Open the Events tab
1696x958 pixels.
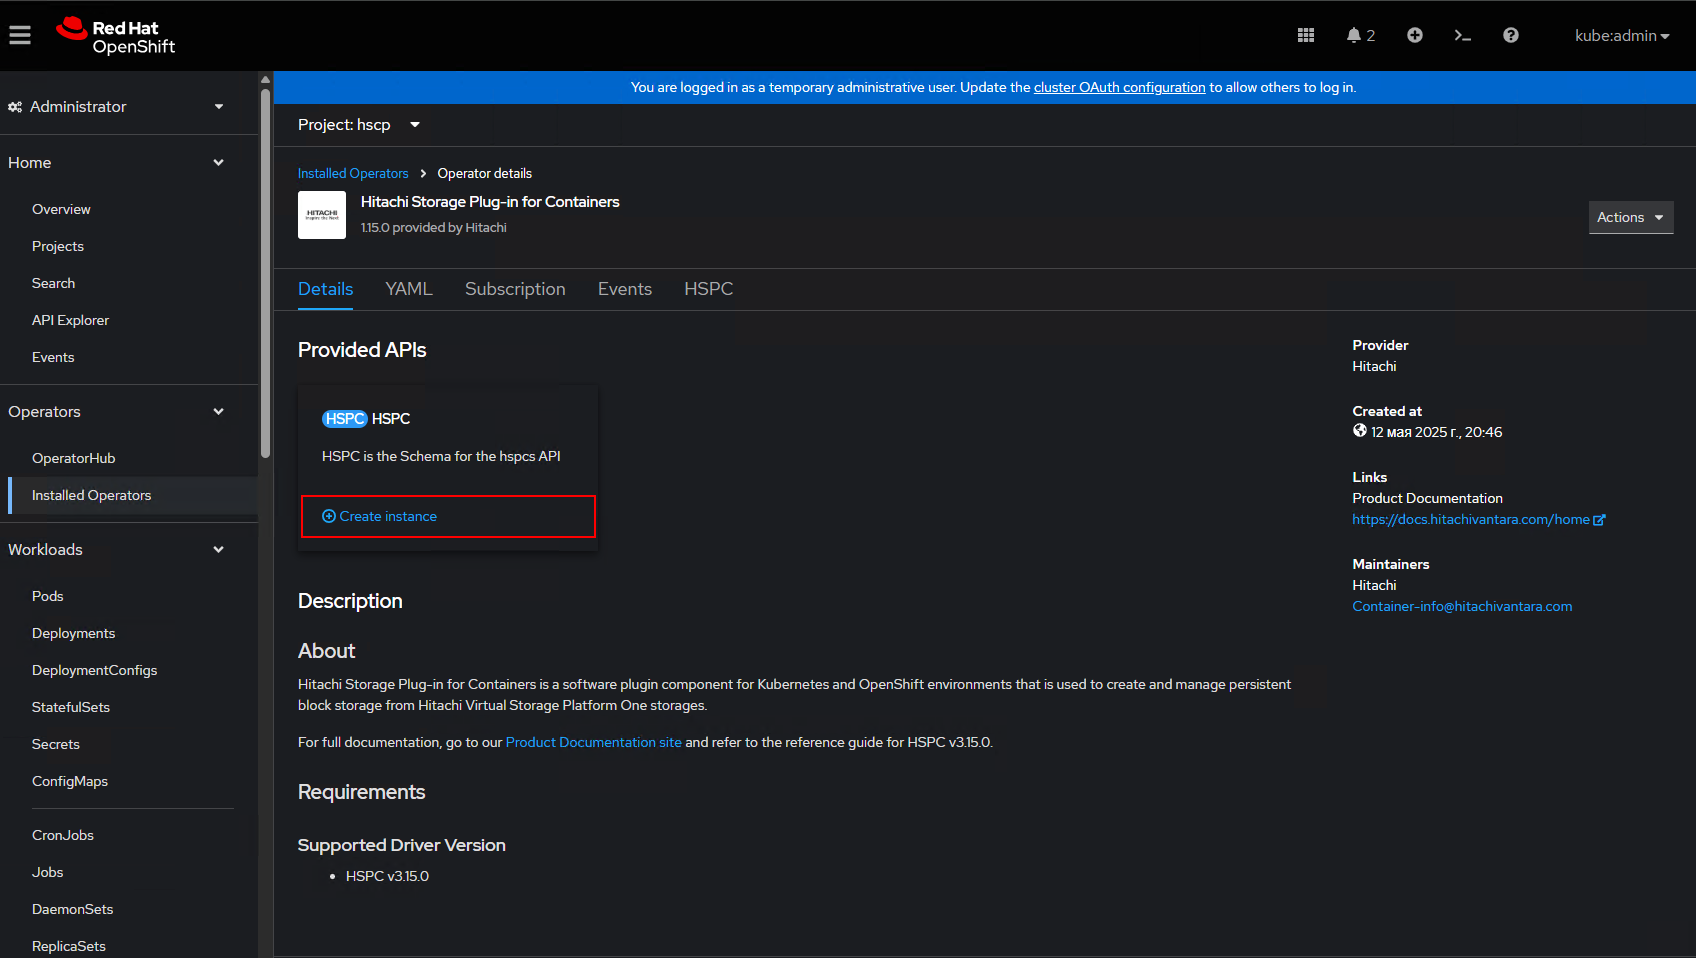point(625,289)
